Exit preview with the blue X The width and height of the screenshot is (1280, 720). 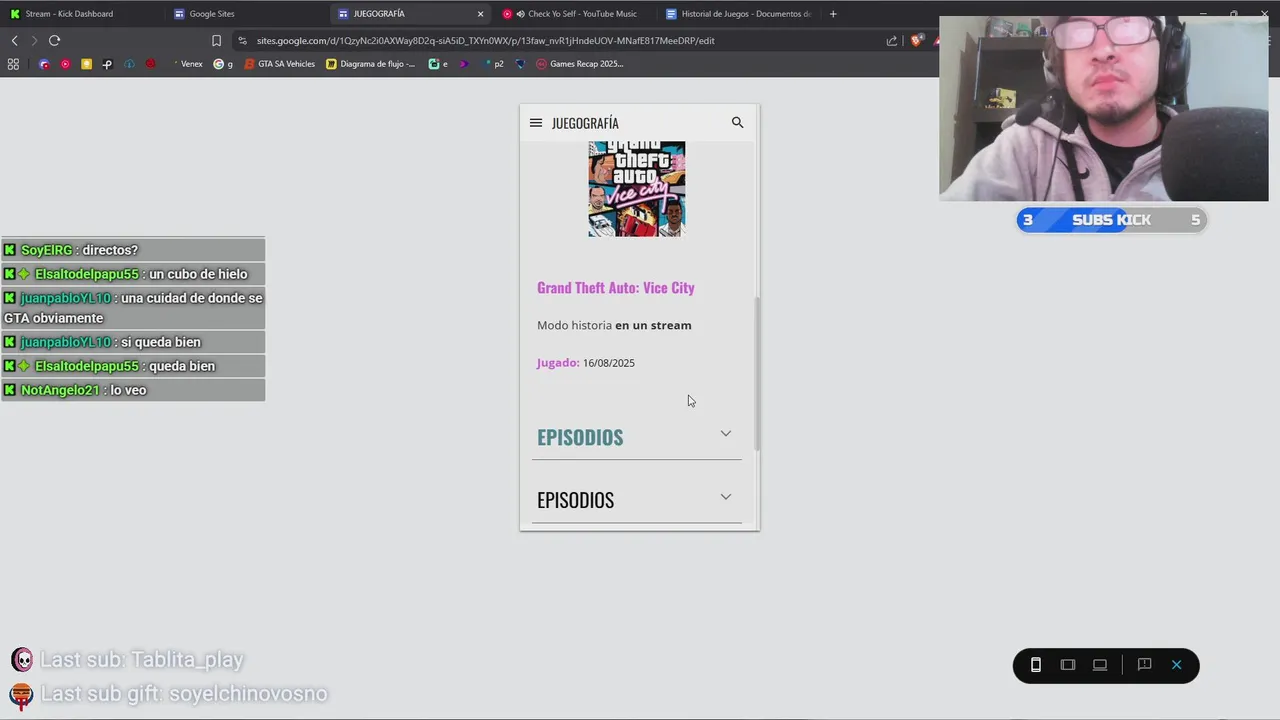(1177, 665)
